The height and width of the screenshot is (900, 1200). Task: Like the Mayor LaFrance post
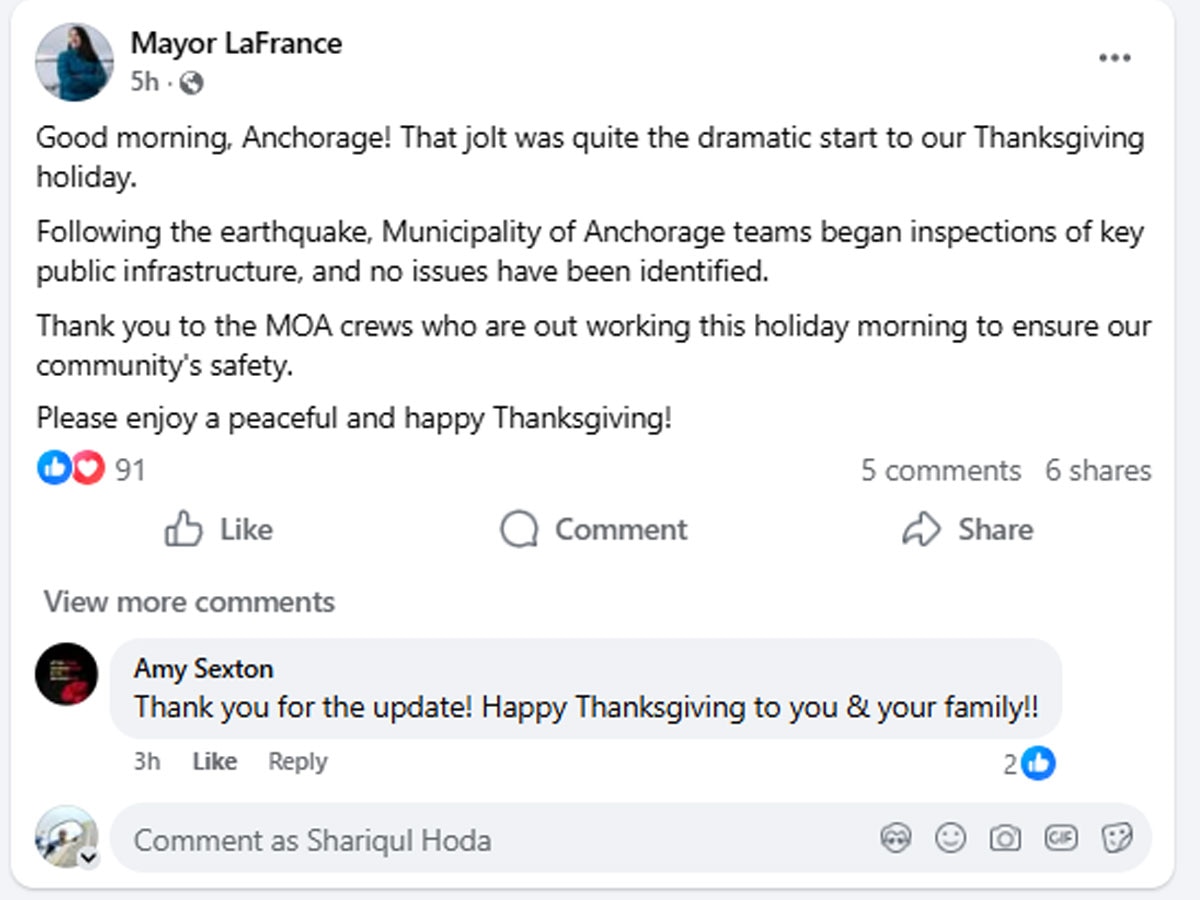click(x=218, y=529)
